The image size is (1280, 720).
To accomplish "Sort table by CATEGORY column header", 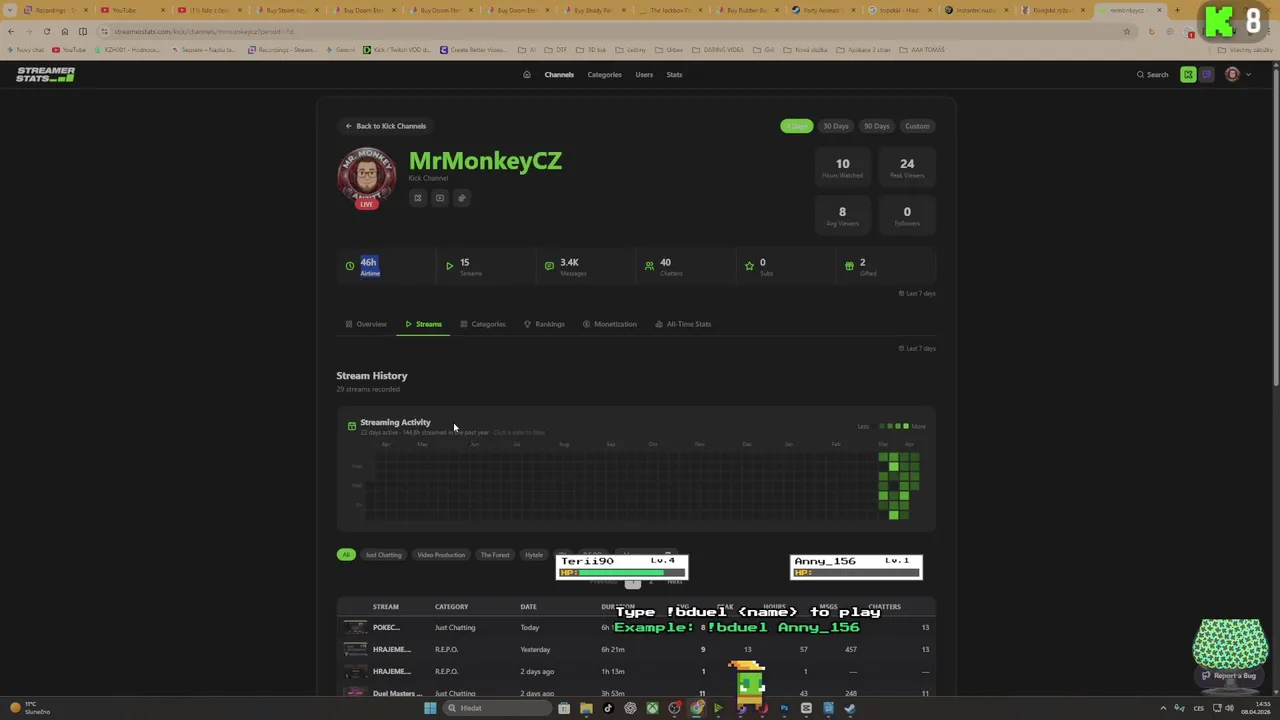I will [x=451, y=607].
